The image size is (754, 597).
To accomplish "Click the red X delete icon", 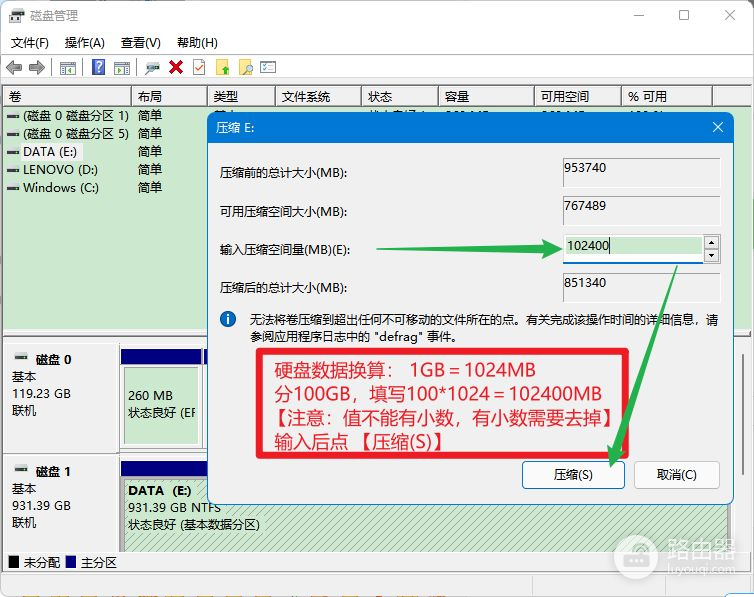I will point(176,68).
